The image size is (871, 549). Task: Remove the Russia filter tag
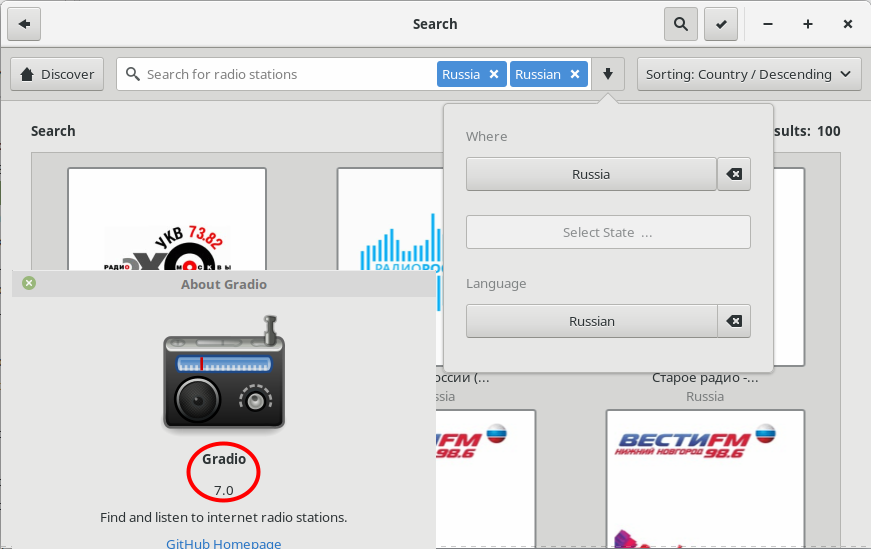pyautogui.click(x=494, y=74)
